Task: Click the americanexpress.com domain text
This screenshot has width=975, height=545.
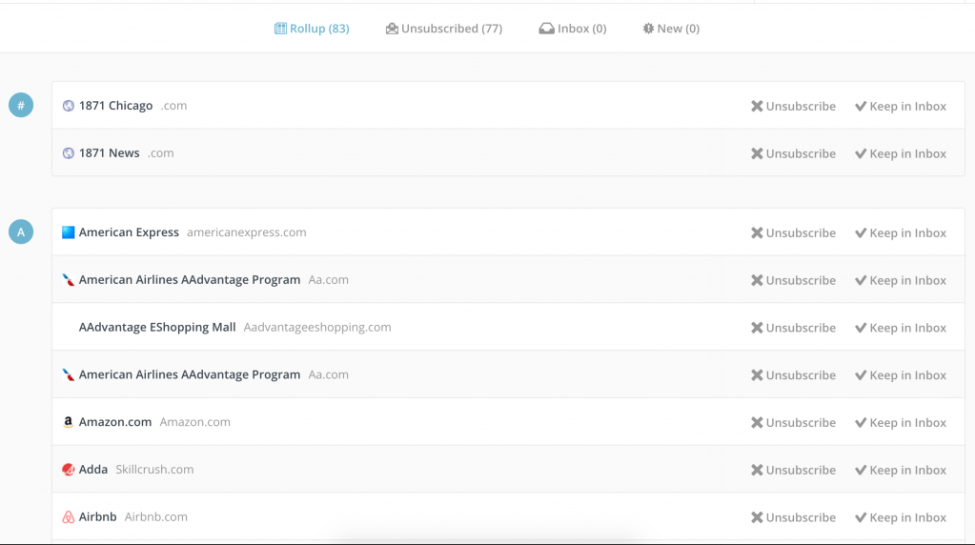Action: 247,232
